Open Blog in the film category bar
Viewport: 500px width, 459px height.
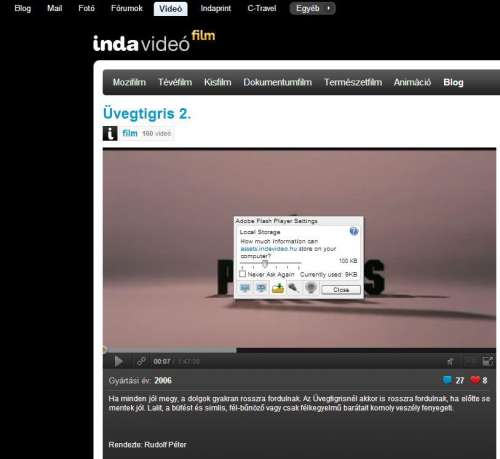click(453, 82)
